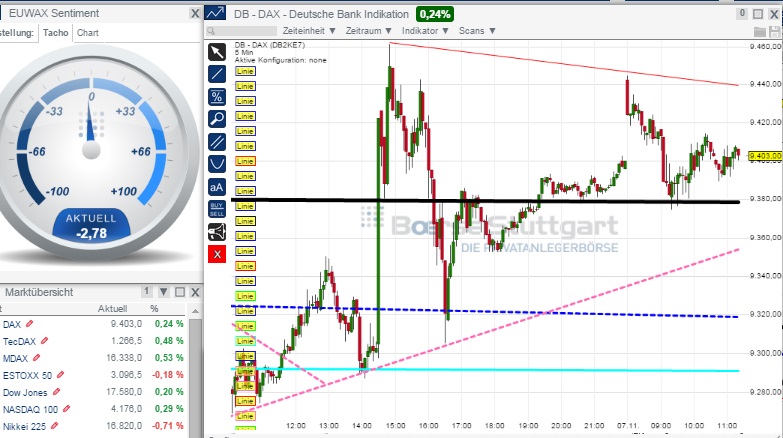
Task: Click the green 0,24% badge in chart title
Action: 435,14
